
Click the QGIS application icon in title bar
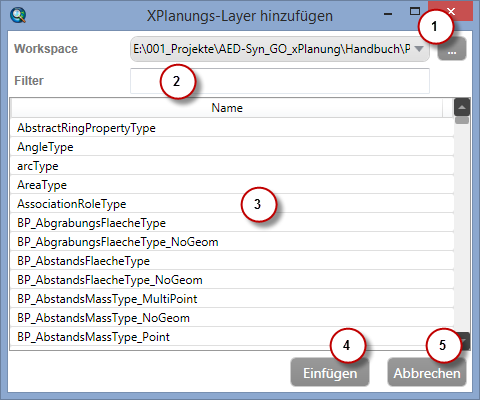point(18,15)
